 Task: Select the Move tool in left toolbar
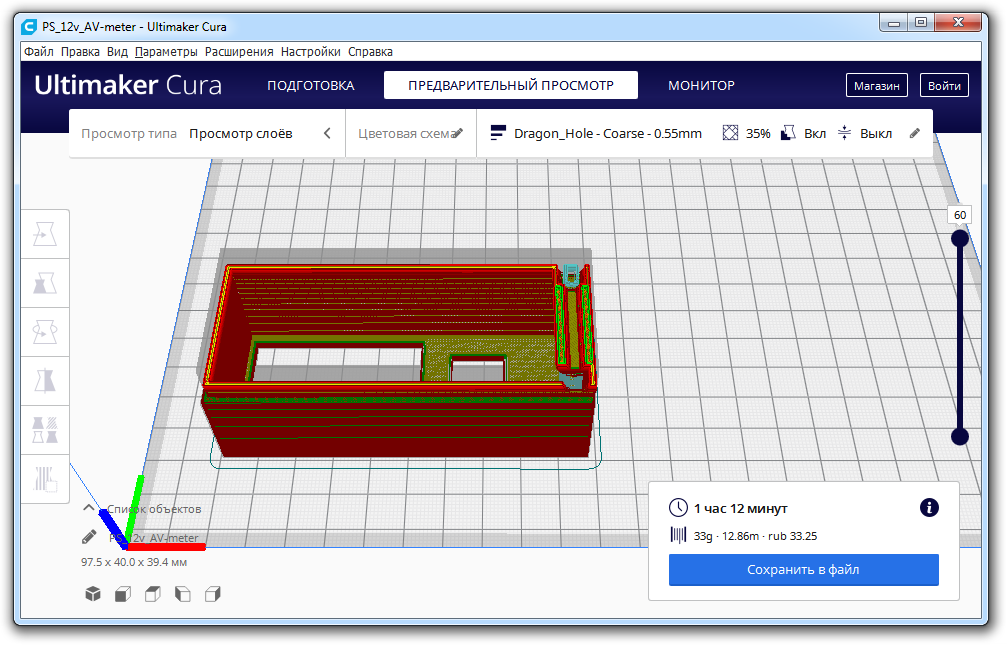coord(45,234)
